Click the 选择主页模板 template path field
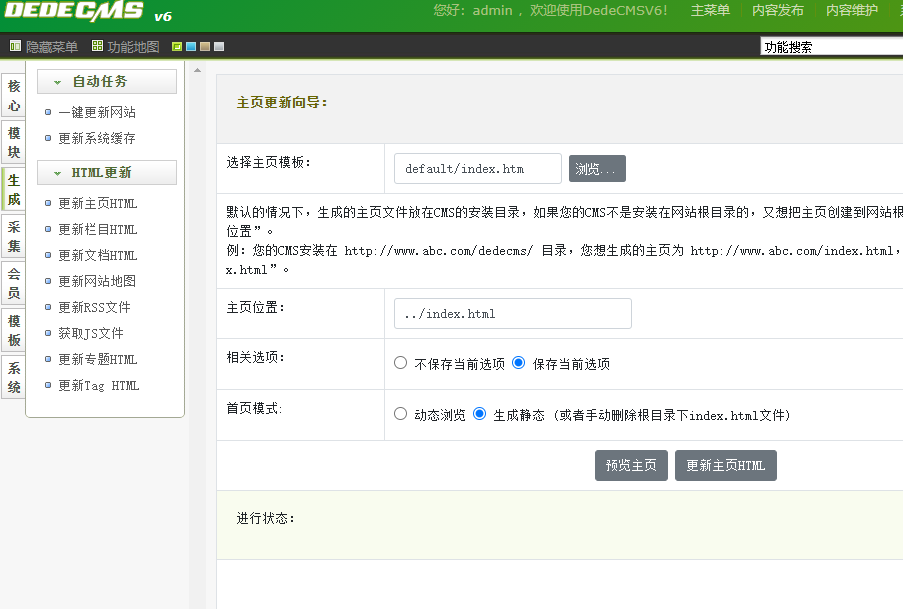This screenshot has width=903, height=609. (477, 169)
